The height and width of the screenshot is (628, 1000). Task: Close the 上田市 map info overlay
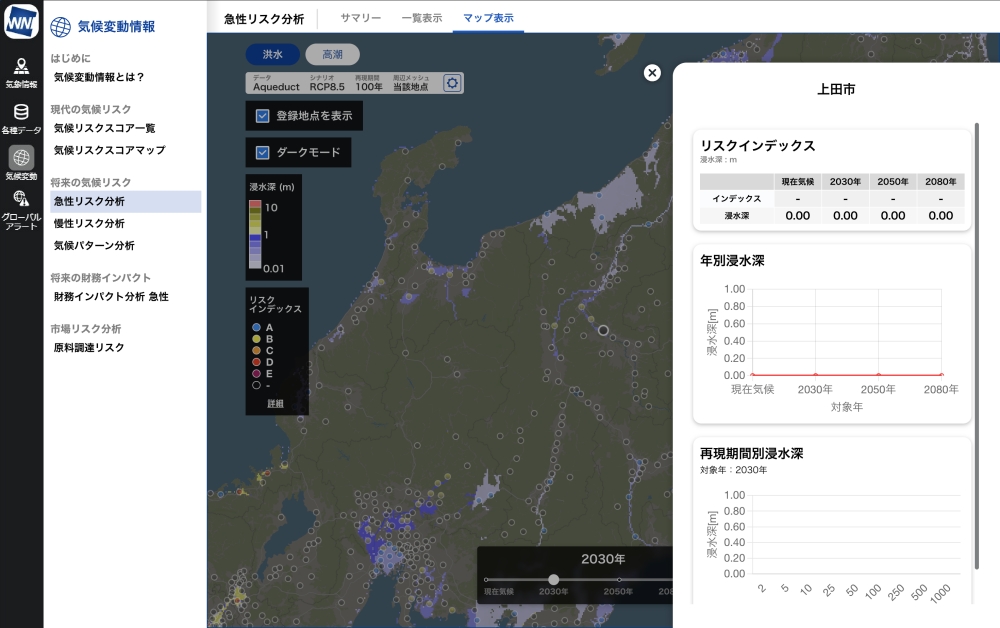652,72
